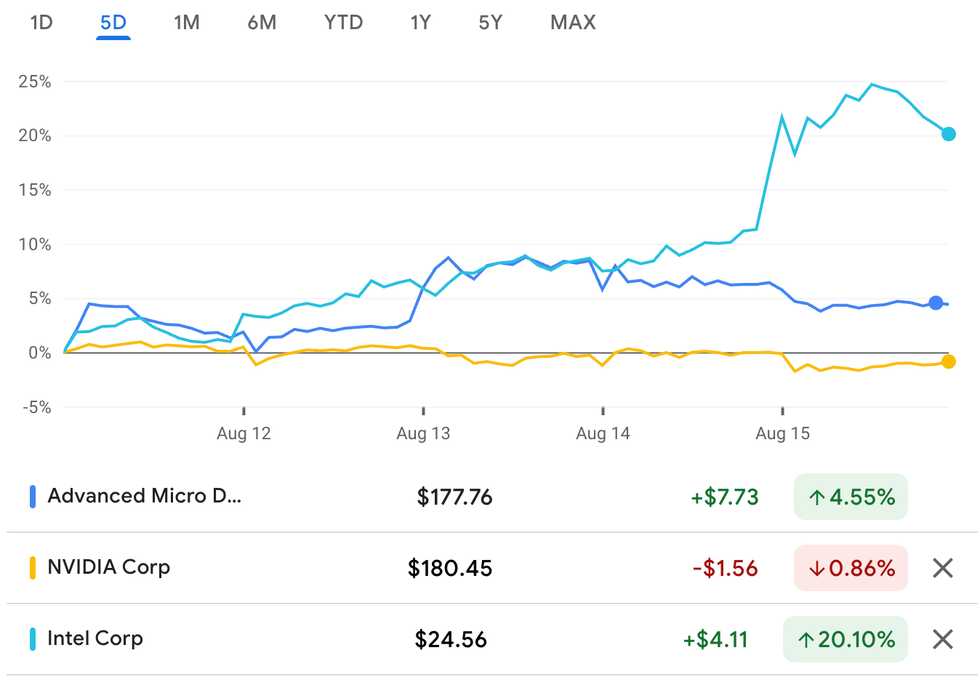Click the Intel cyan color marker
The image size is (980, 688).
click(x=33, y=639)
